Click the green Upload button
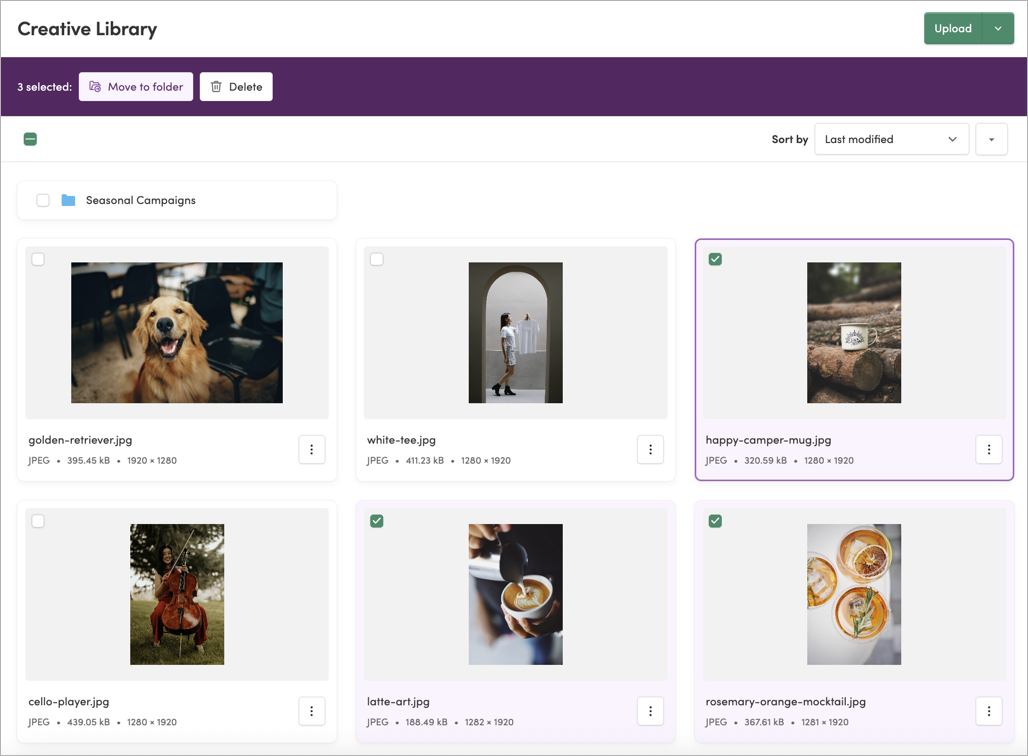The width and height of the screenshot is (1028, 756). click(953, 29)
